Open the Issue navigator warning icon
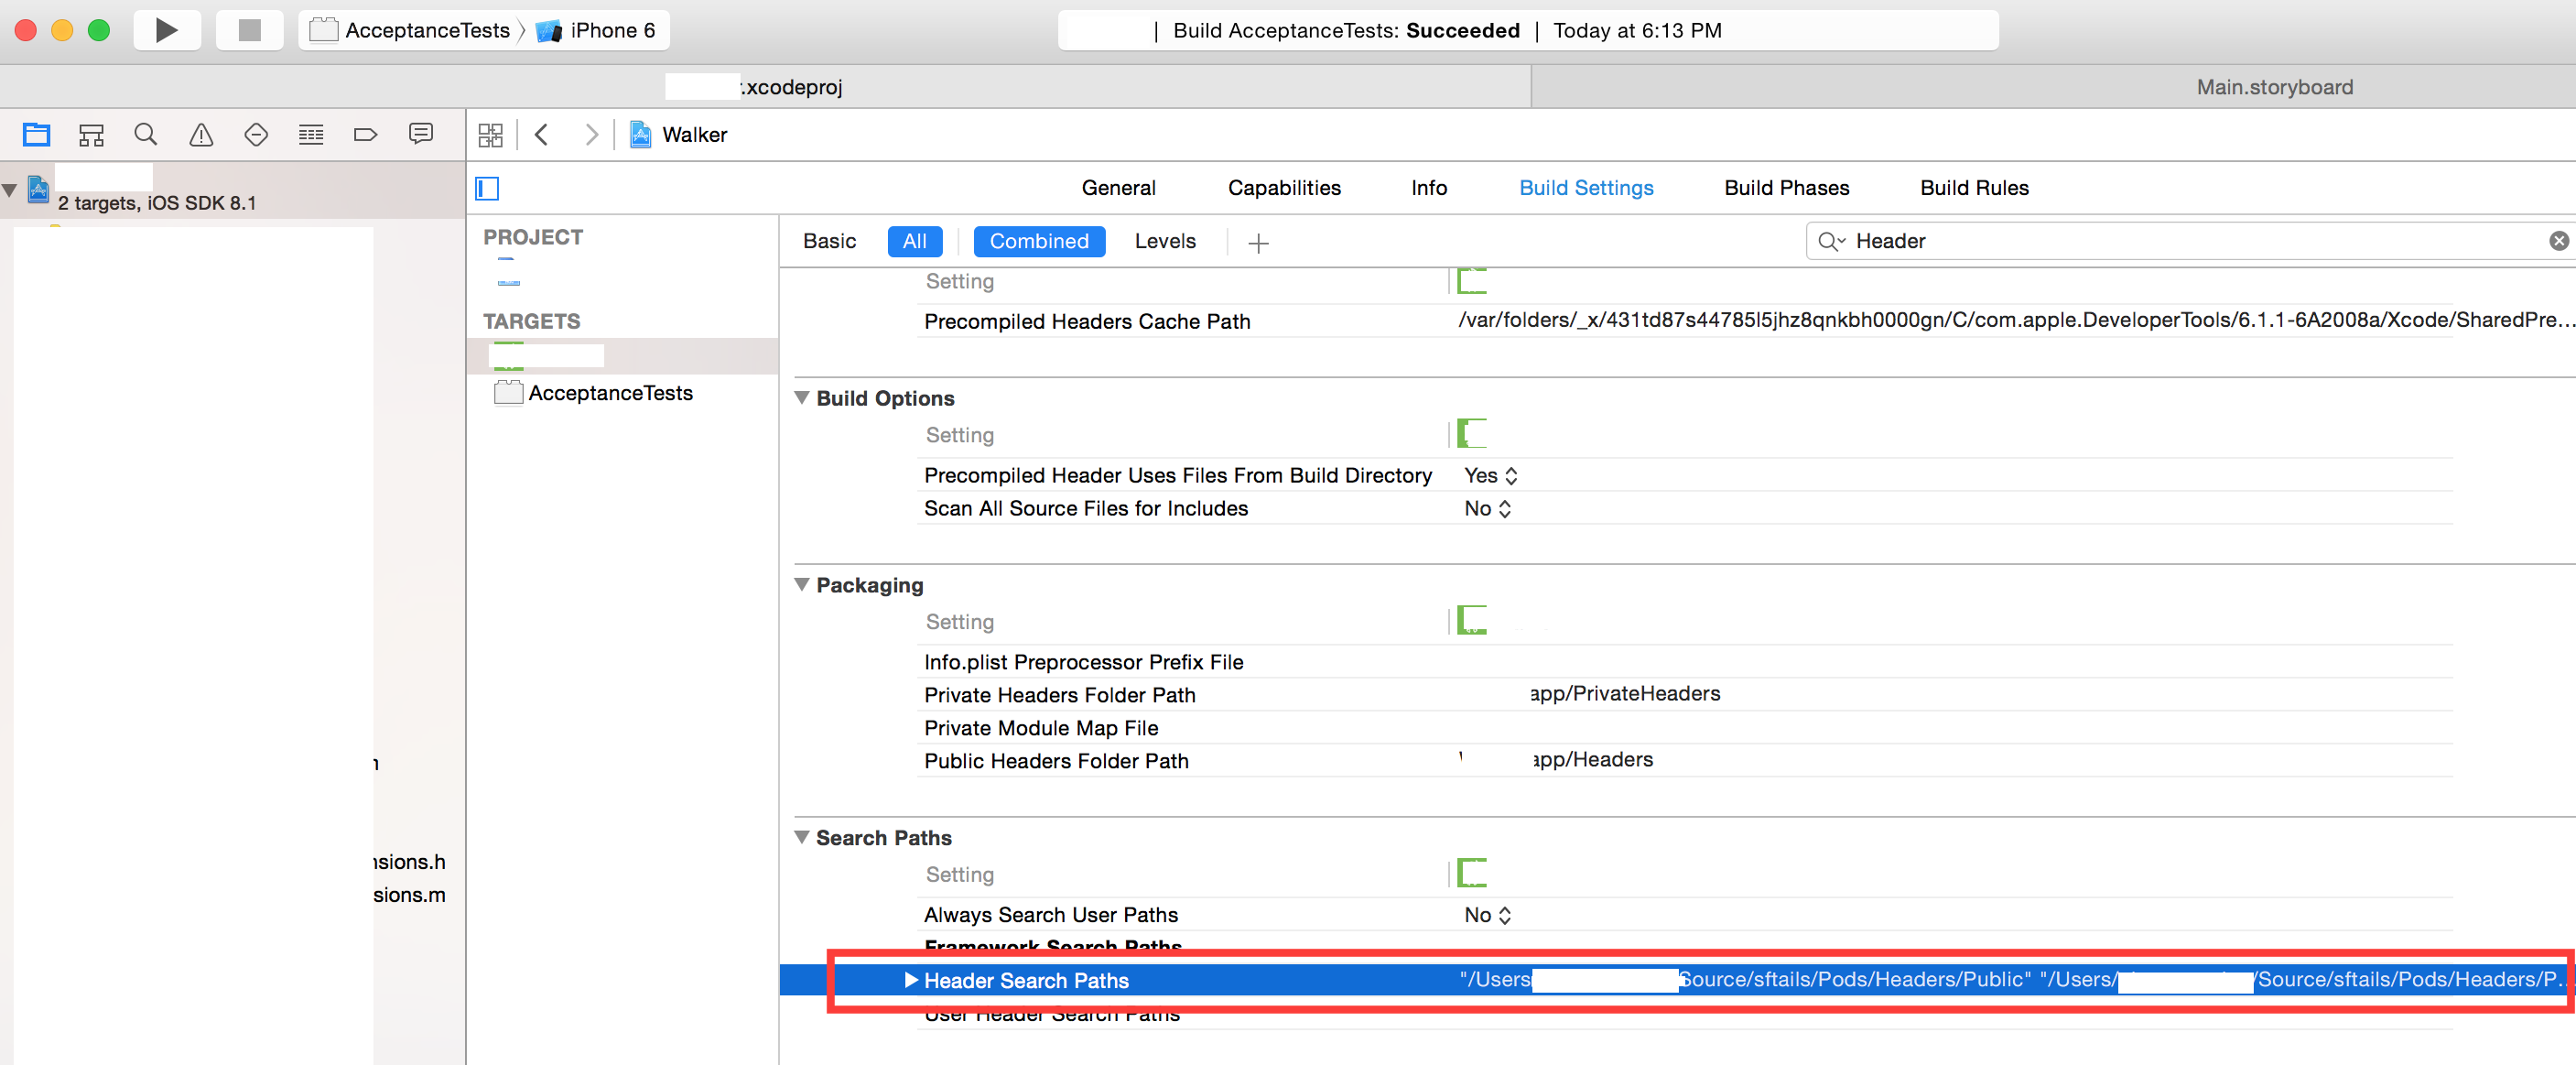Image resolution: width=2576 pixels, height=1065 pixels. pos(201,134)
